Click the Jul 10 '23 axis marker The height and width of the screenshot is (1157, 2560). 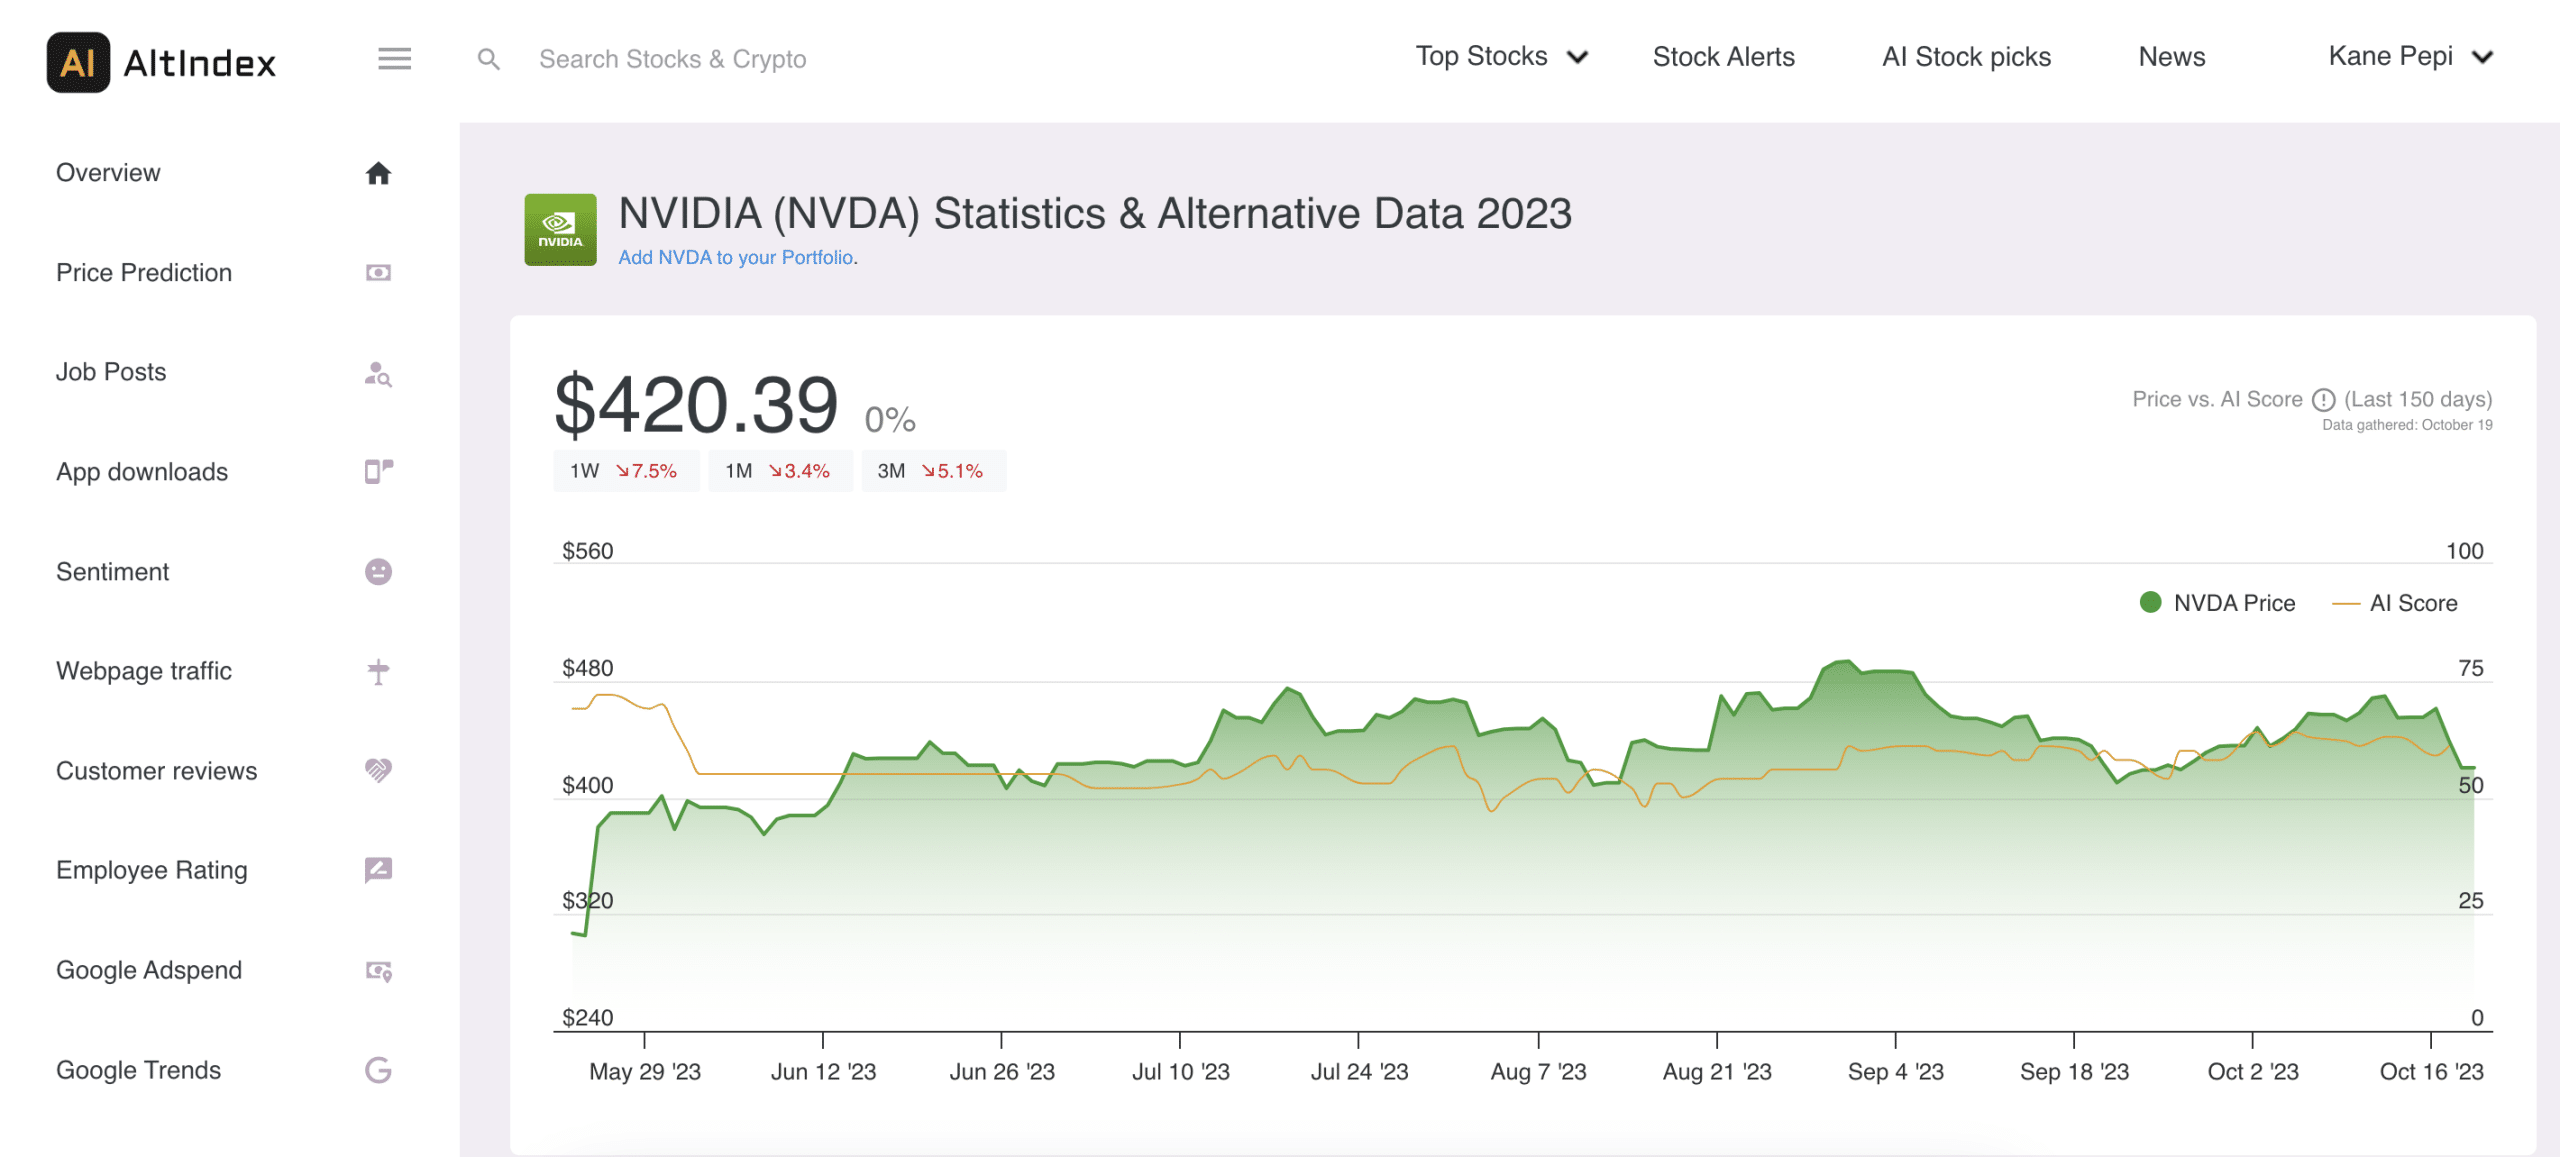1180,1072
